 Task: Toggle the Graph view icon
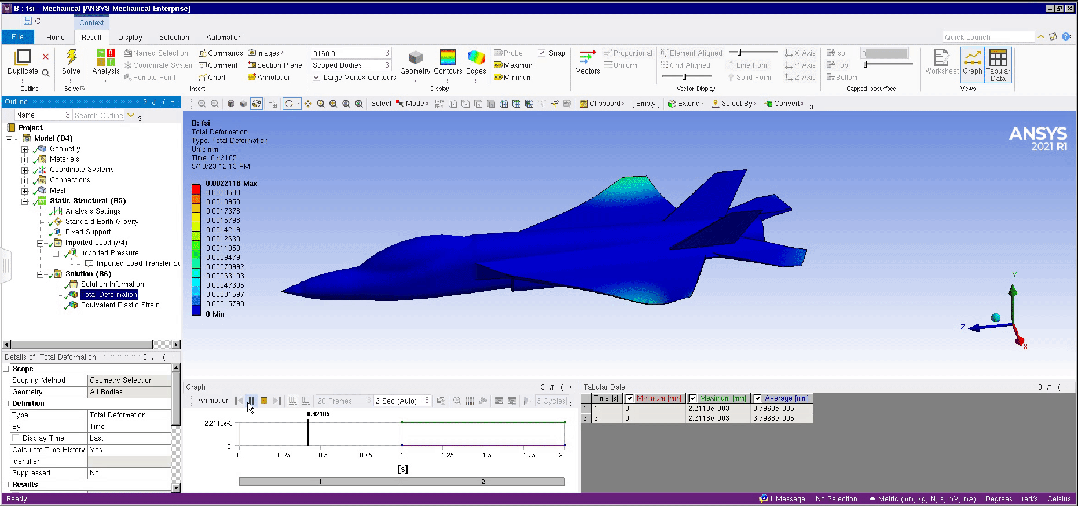pos(972,58)
